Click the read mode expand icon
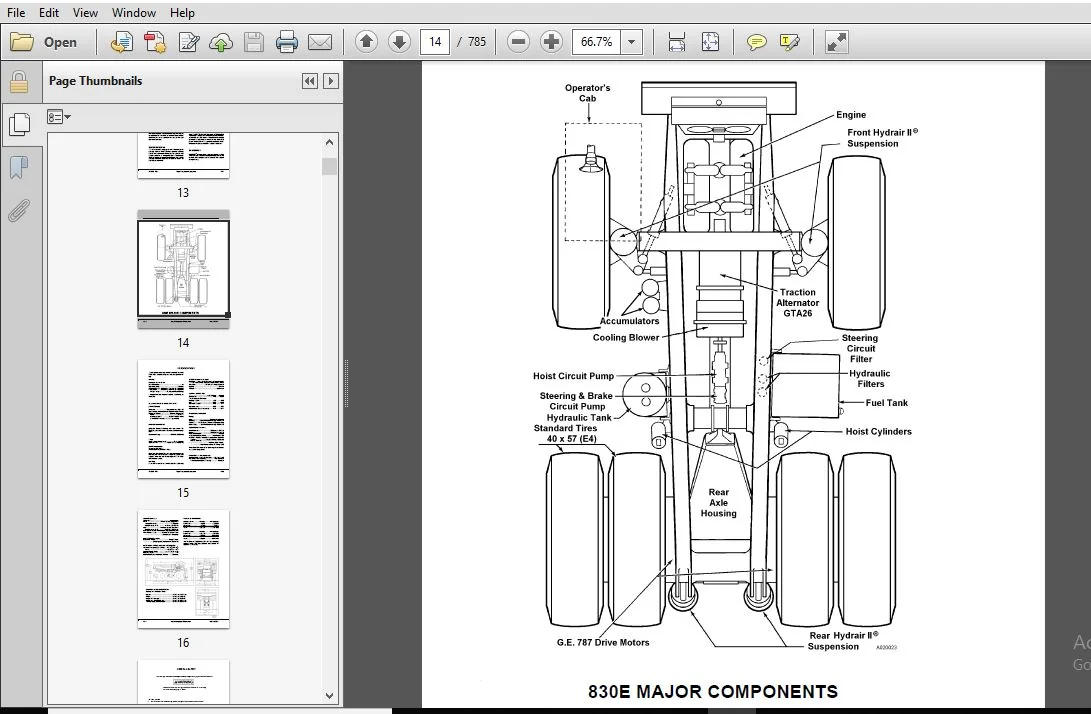1091x714 pixels. point(836,42)
